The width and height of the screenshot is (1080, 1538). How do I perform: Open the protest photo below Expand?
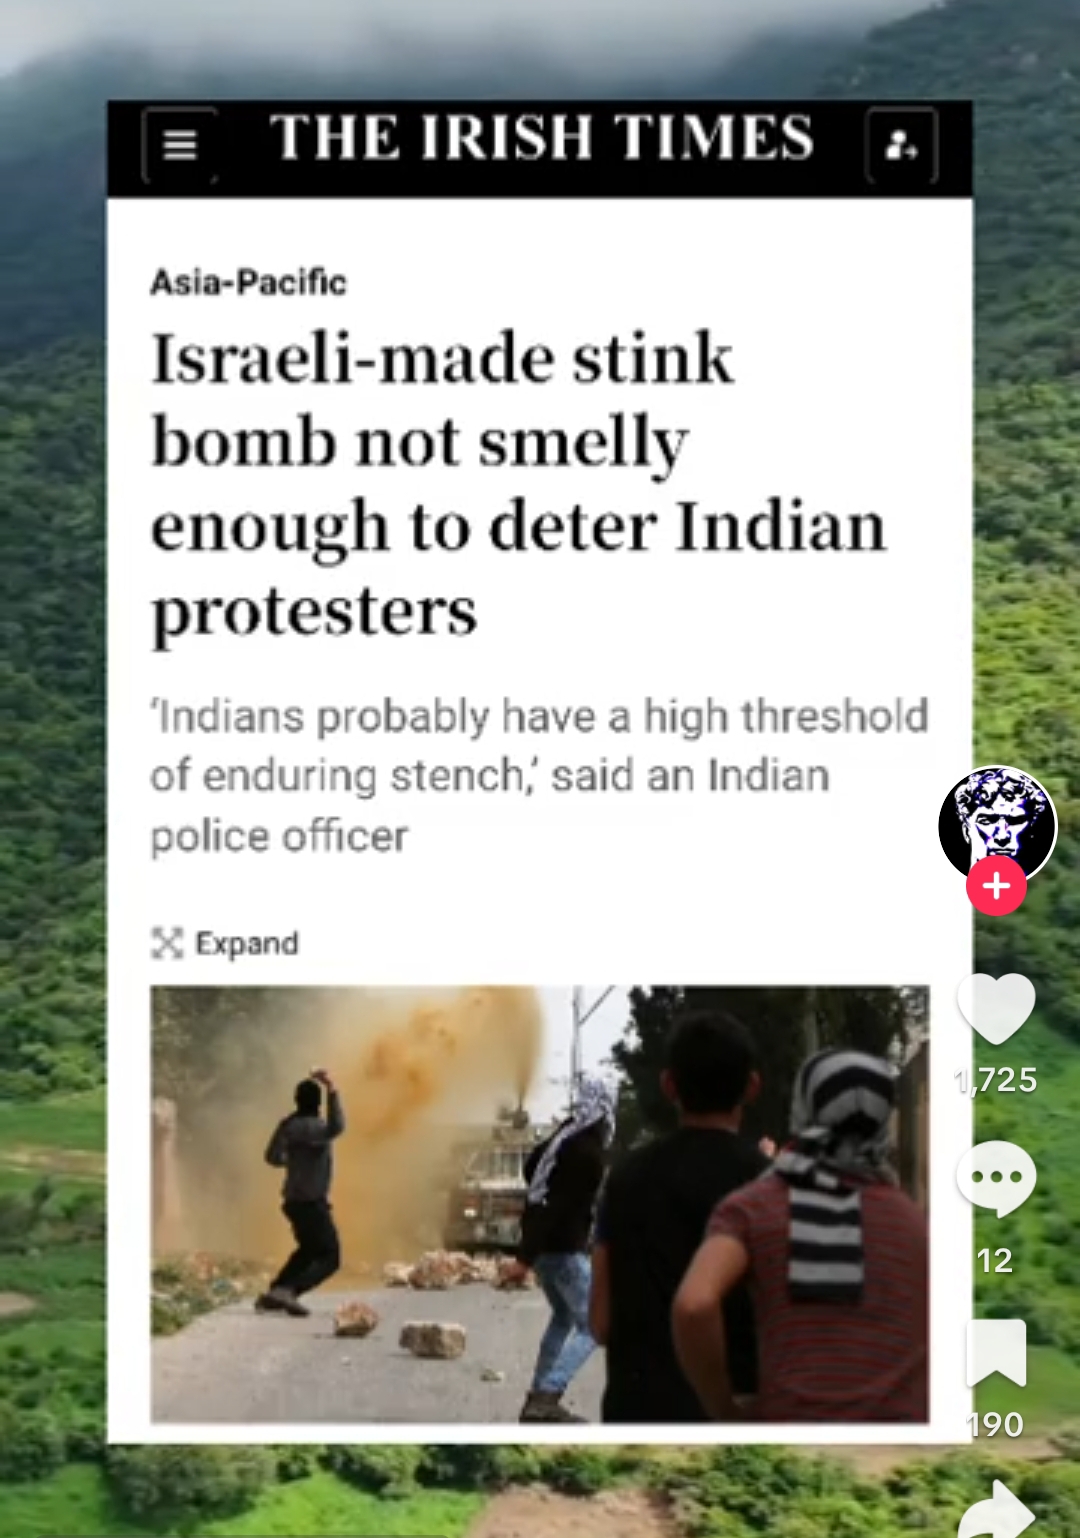point(540,1204)
